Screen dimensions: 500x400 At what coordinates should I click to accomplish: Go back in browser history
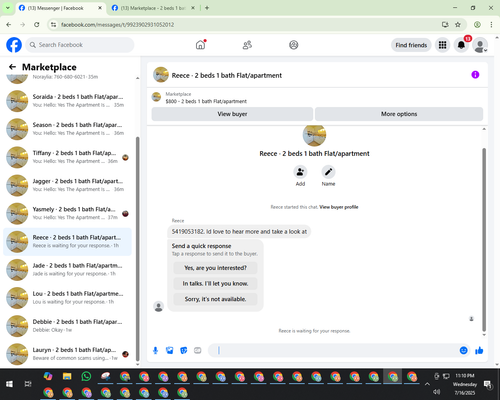click(x=9, y=25)
